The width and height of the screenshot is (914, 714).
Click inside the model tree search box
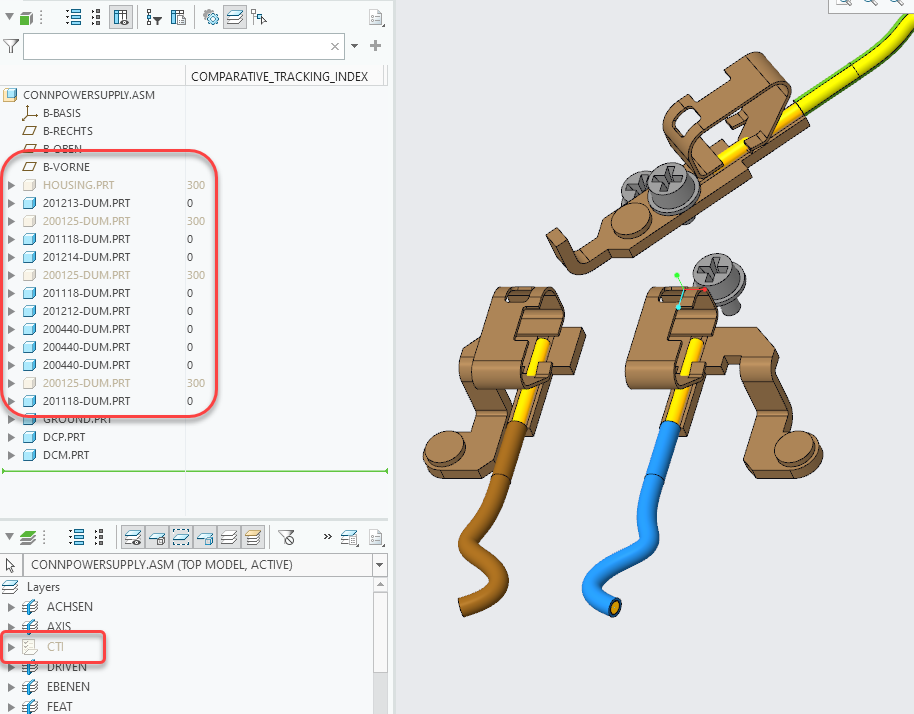pyautogui.click(x=176, y=47)
